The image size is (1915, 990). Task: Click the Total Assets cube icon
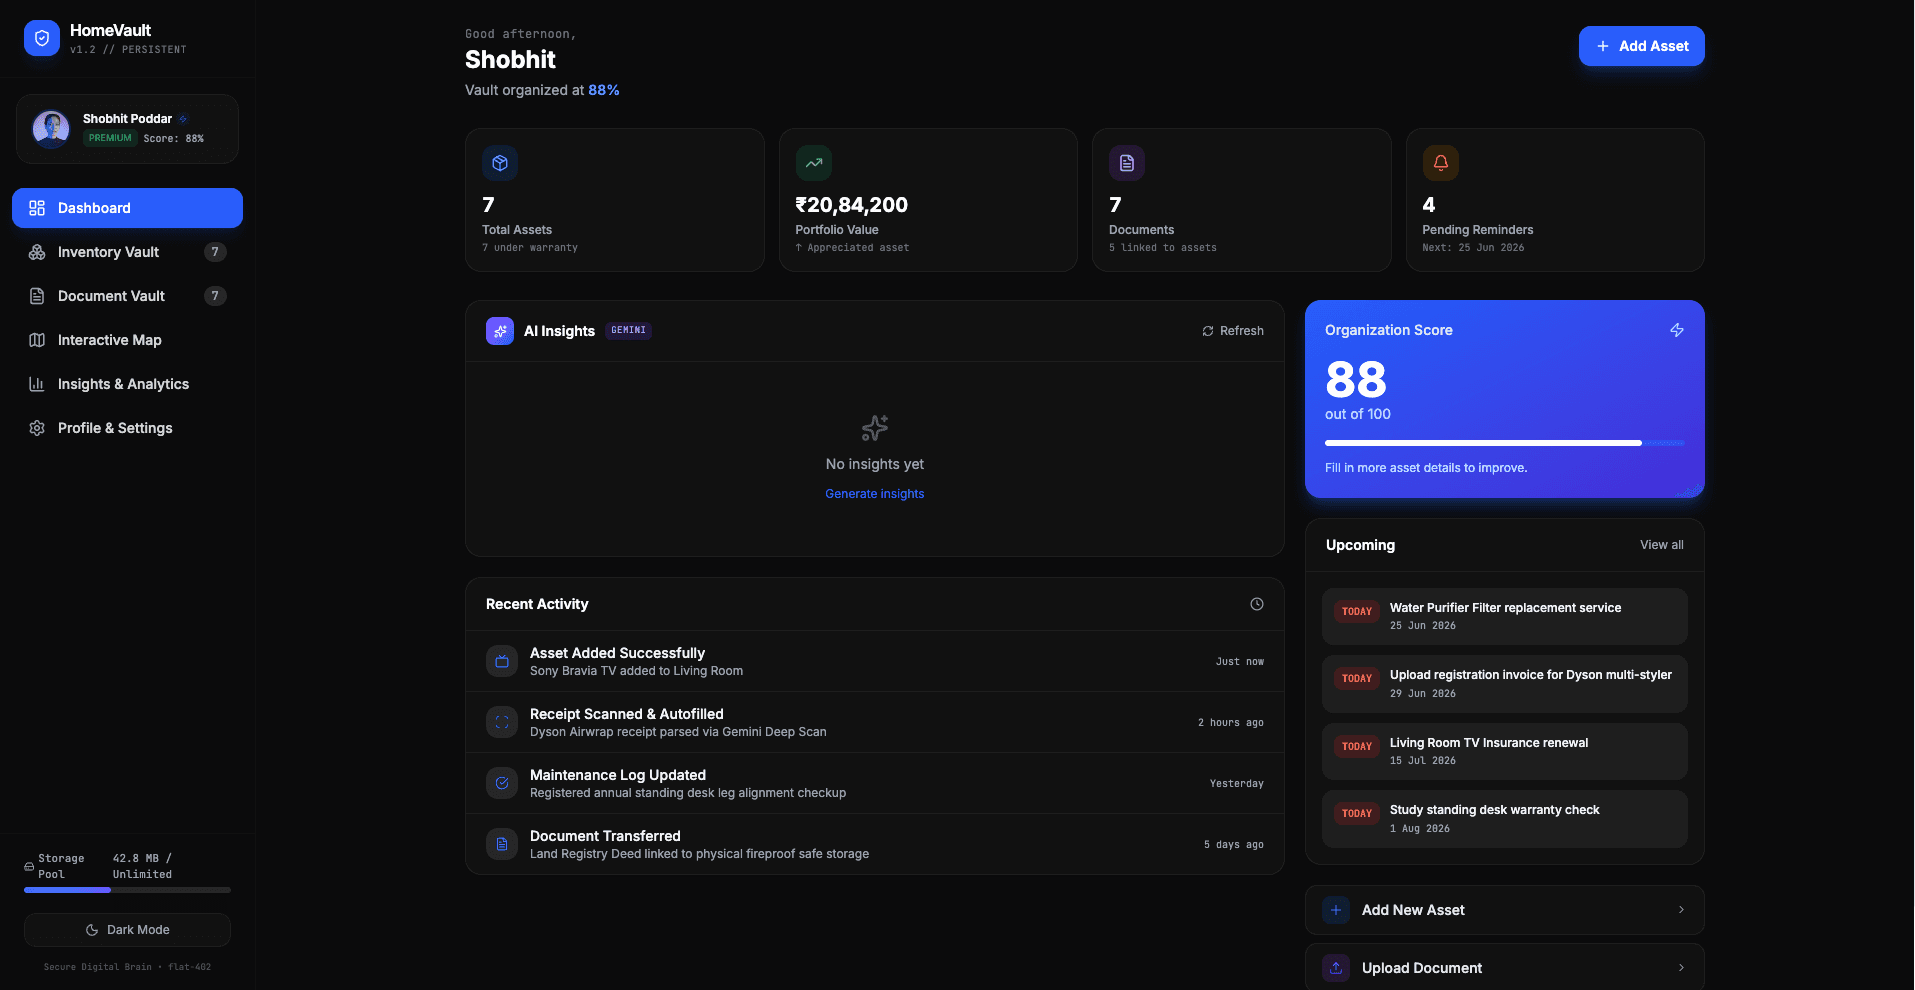point(500,163)
